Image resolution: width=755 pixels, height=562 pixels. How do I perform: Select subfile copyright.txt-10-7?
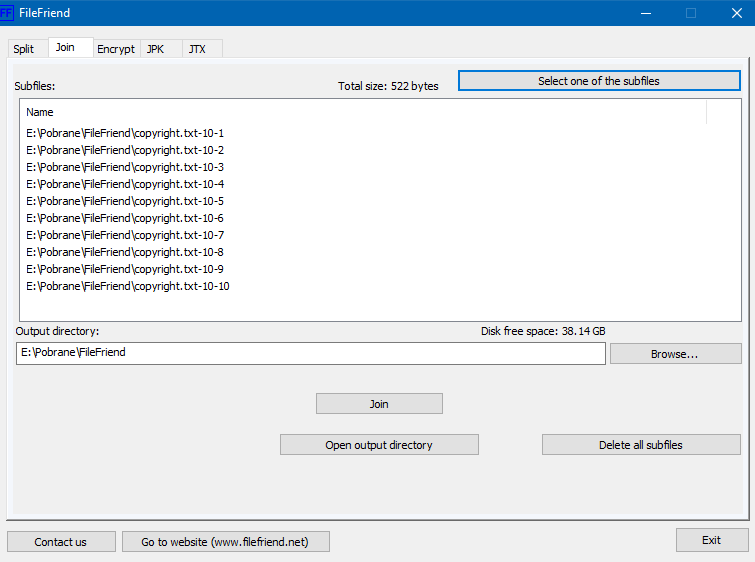pyautogui.click(x=125, y=235)
